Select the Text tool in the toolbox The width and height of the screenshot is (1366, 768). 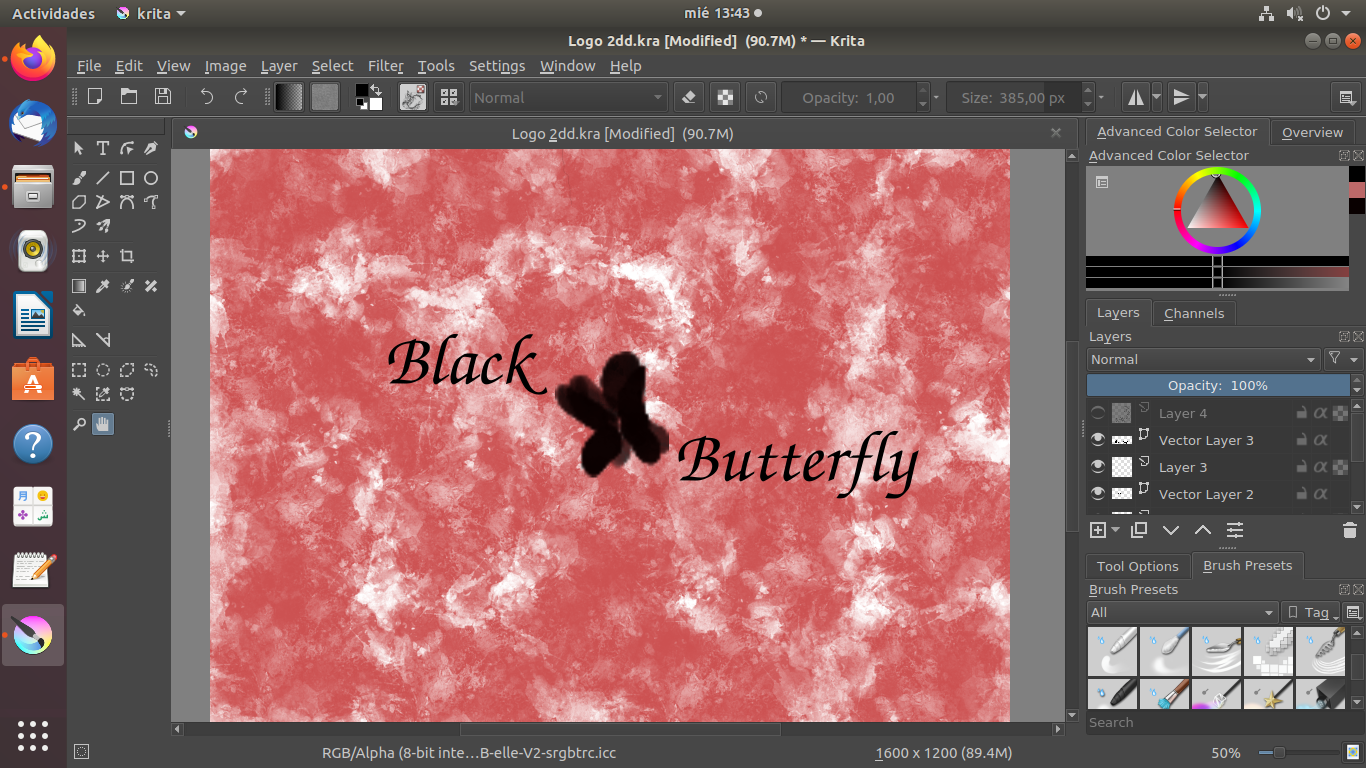pyautogui.click(x=102, y=148)
